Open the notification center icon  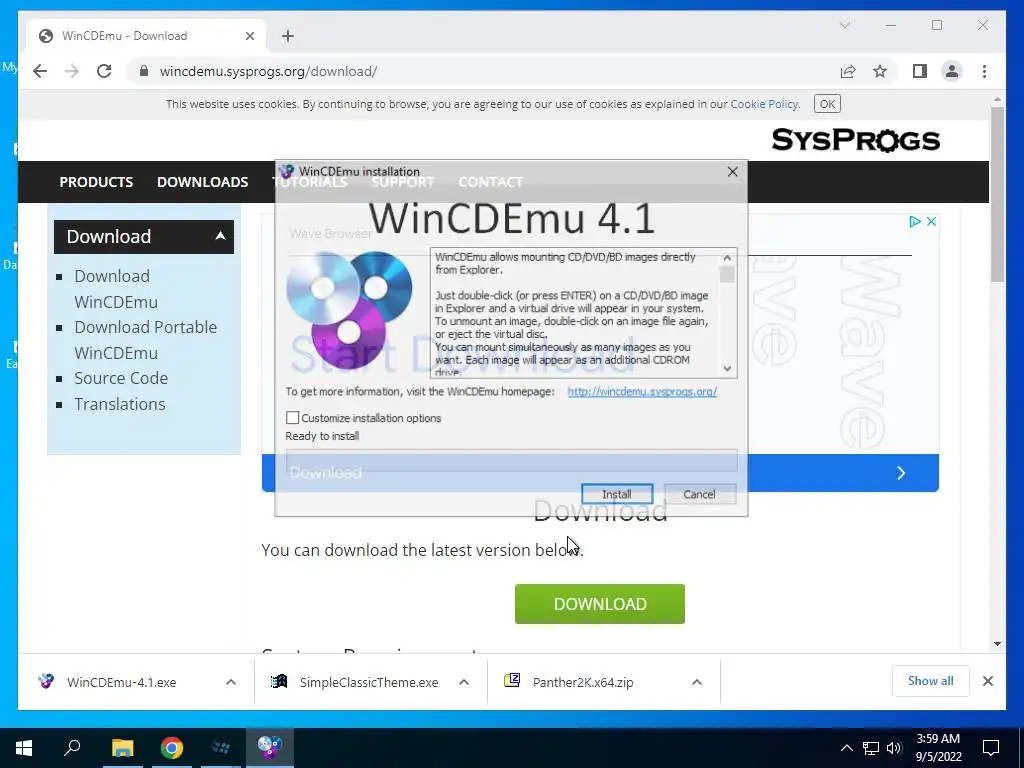click(x=991, y=748)
